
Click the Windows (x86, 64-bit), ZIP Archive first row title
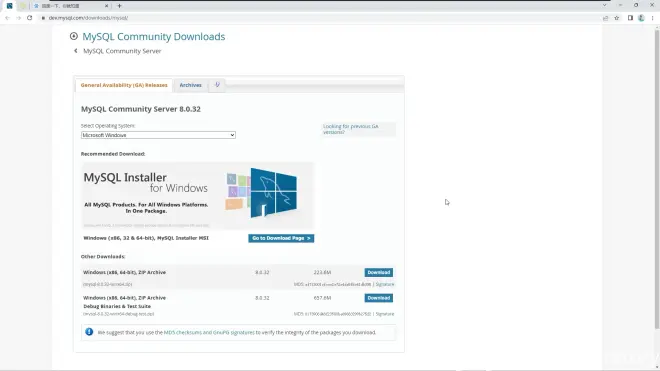tap(125, 272)
